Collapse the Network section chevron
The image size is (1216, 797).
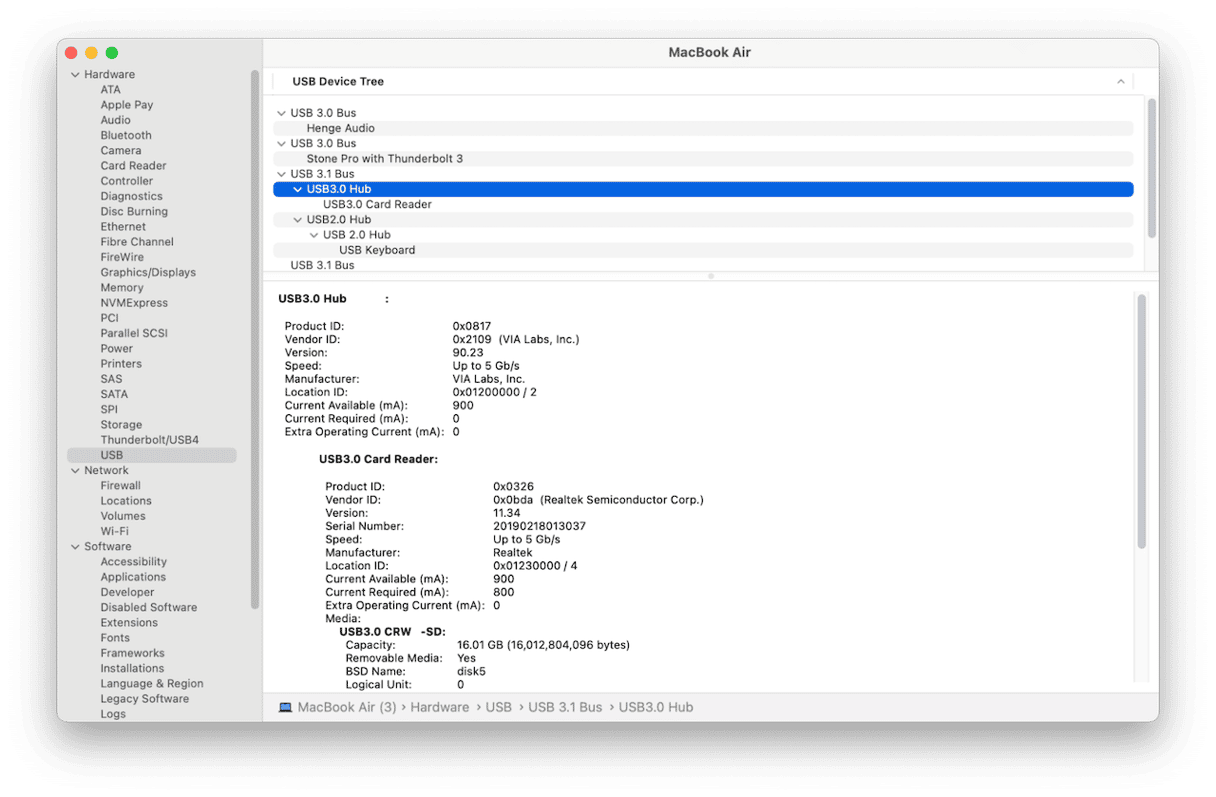point(75,471)
